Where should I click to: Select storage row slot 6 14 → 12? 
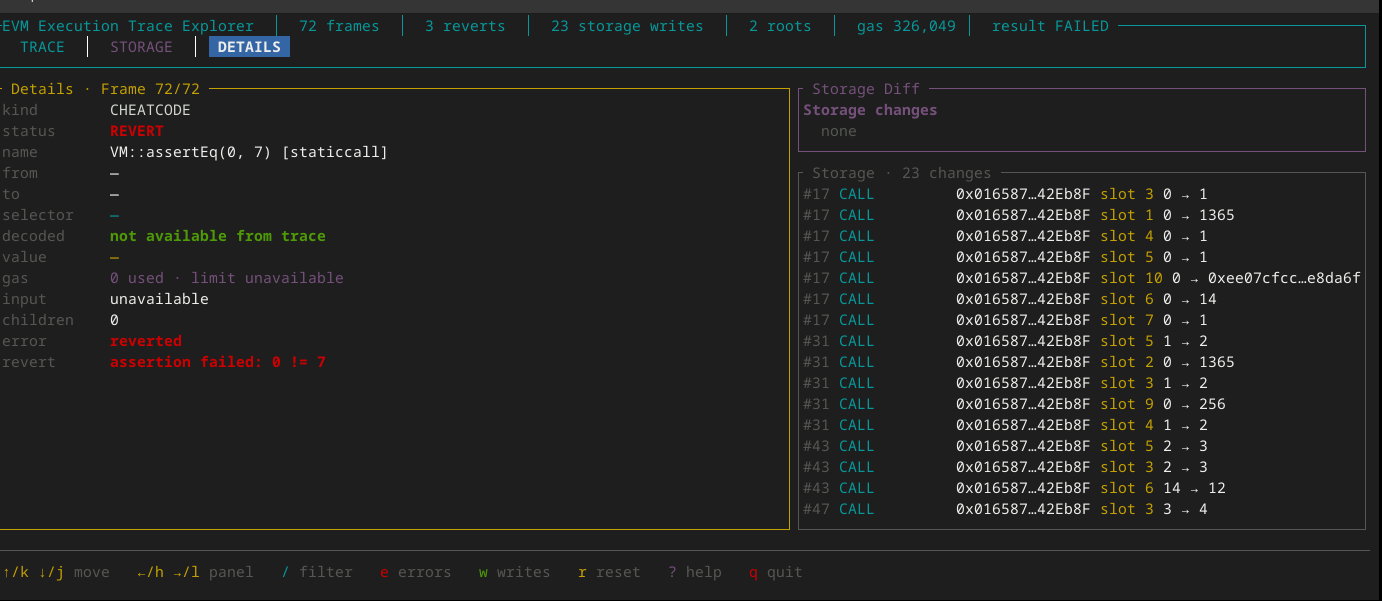(x=1082, y=488)
